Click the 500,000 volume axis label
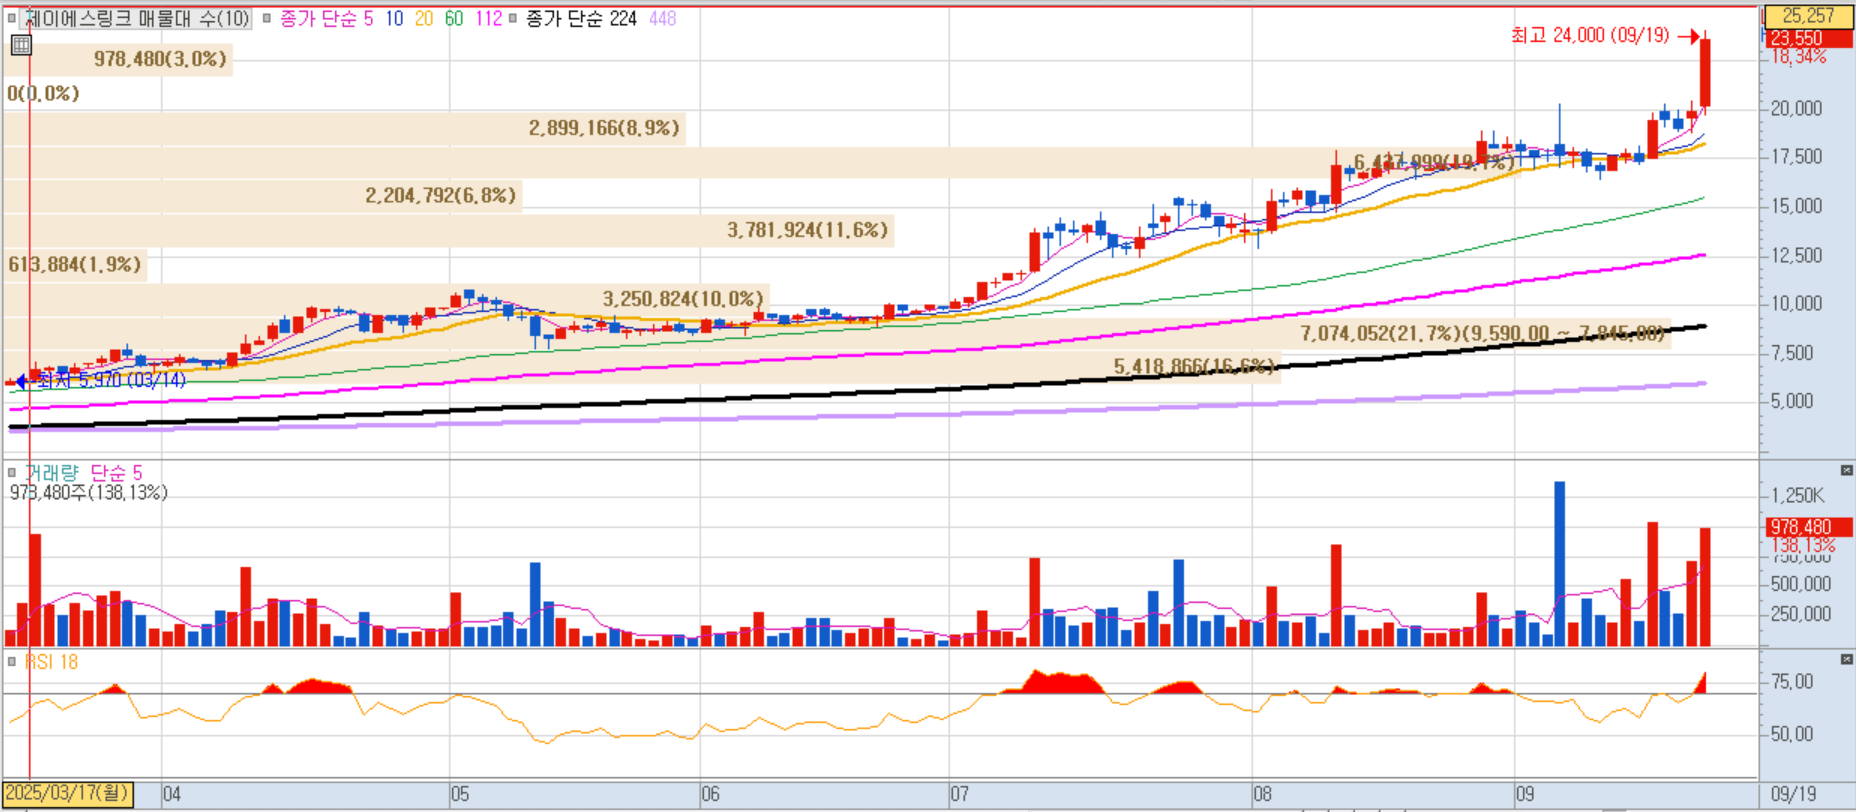The image size is (1856, 812). tap(1801, 584)
